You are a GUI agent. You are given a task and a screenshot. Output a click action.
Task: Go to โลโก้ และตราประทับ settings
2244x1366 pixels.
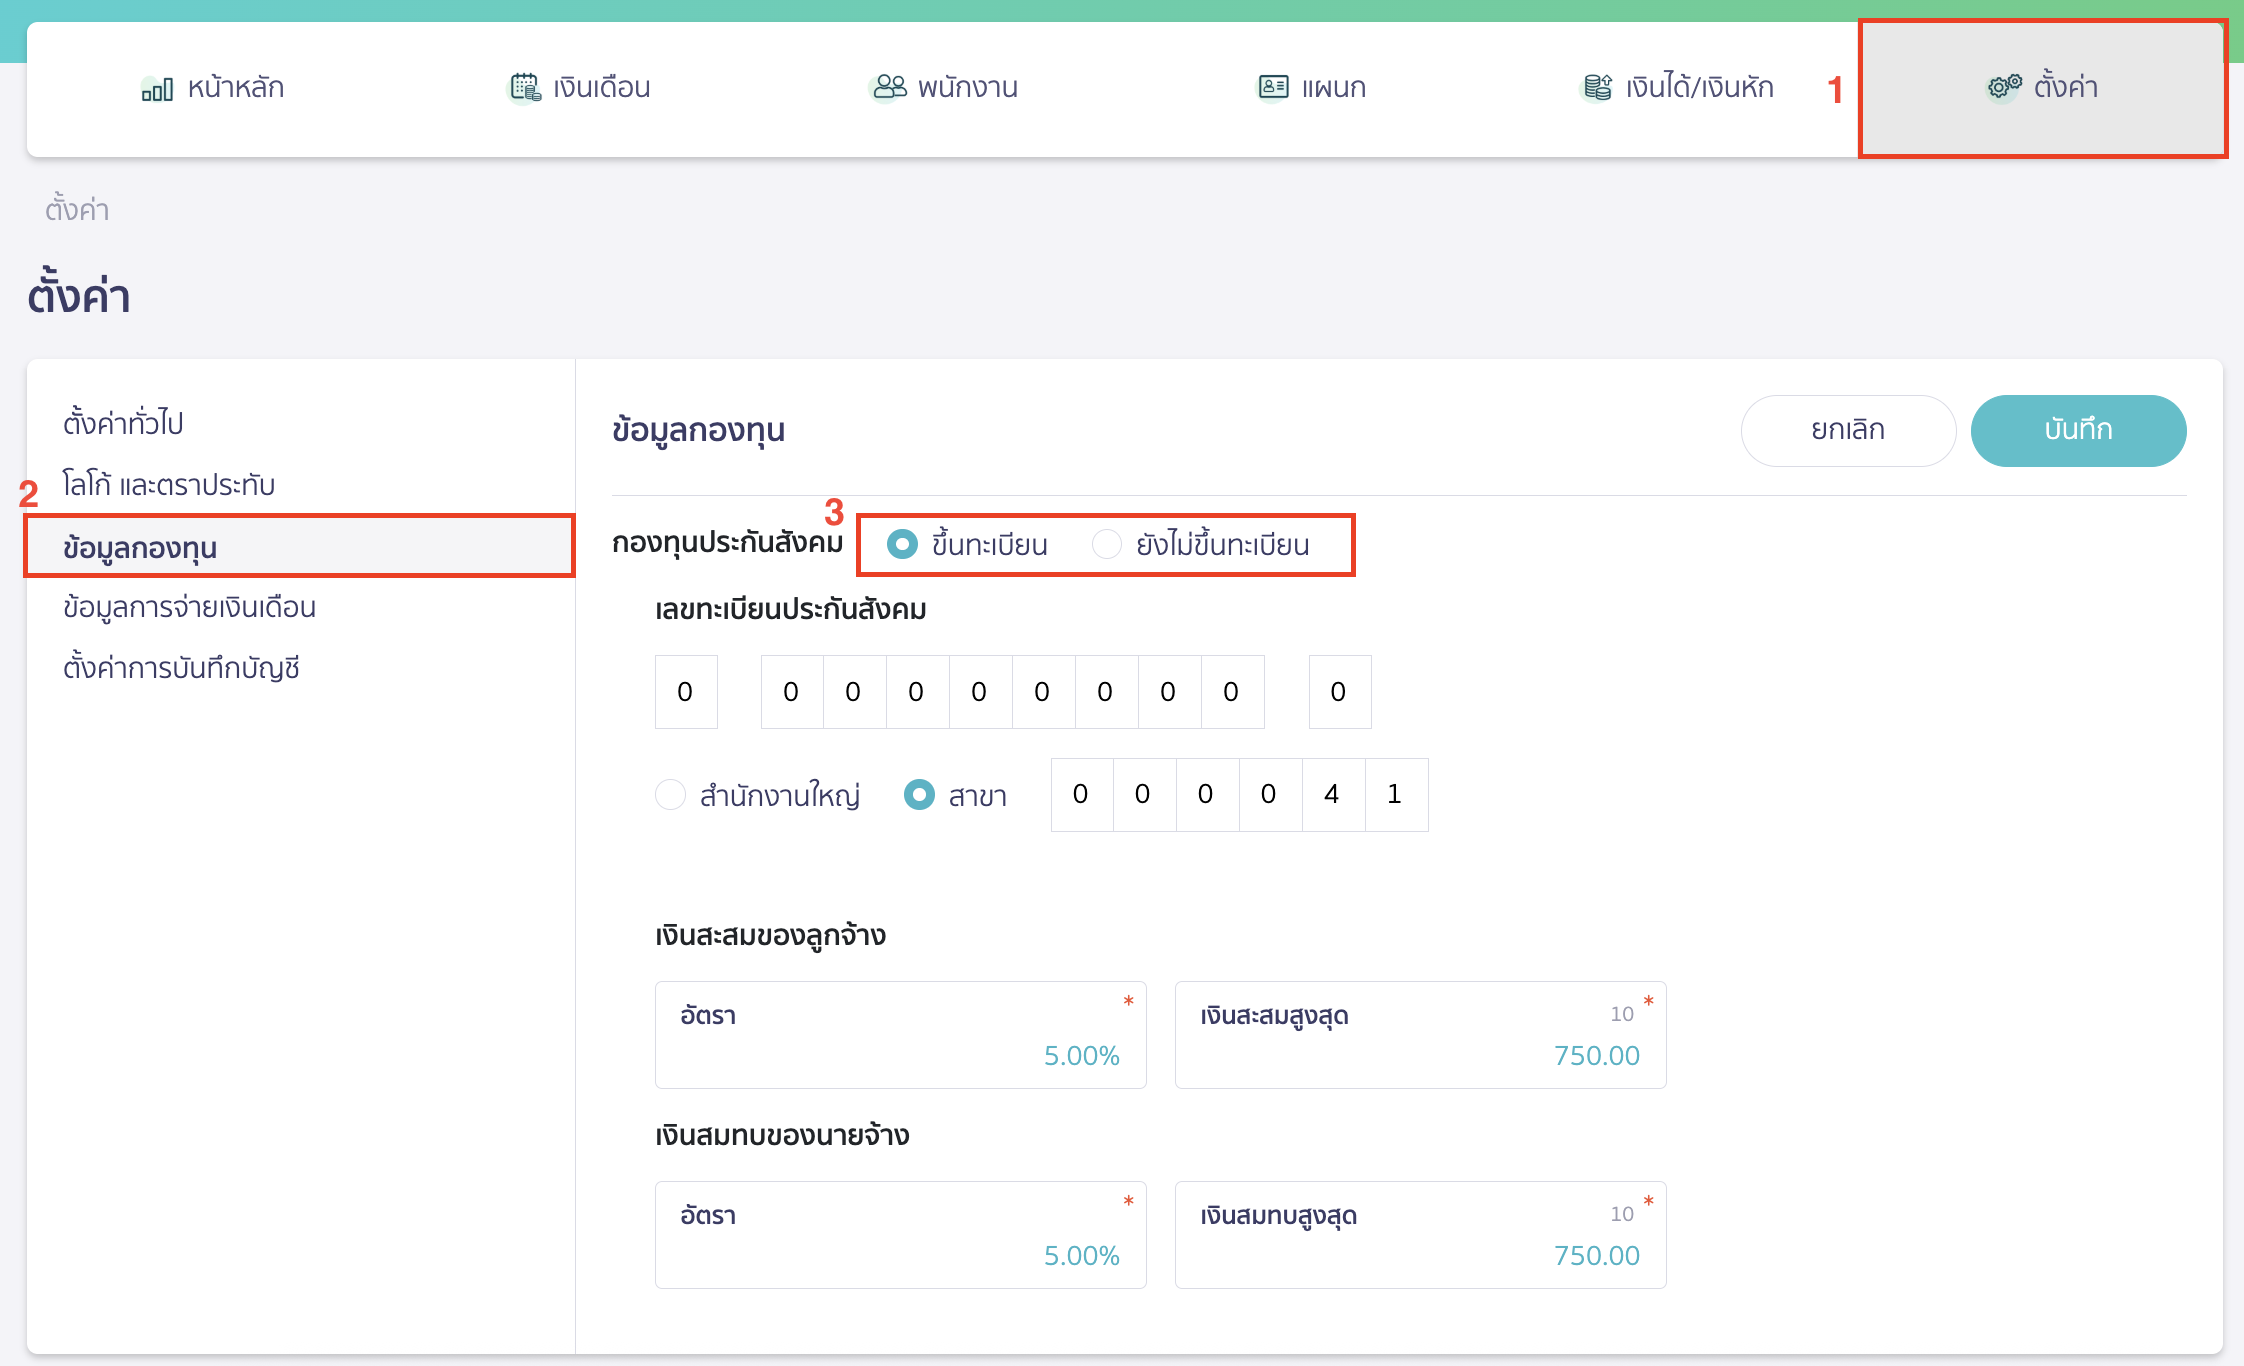[x=168, y=485]
